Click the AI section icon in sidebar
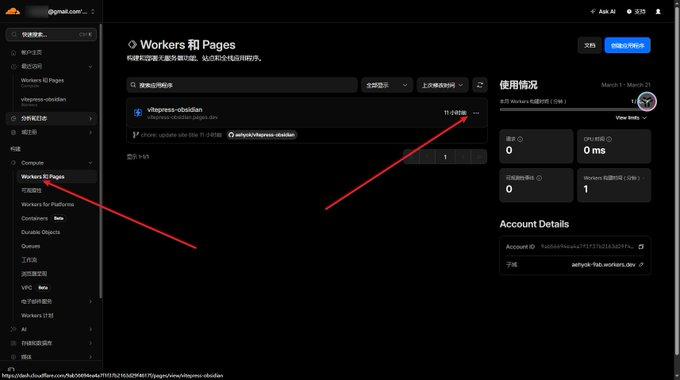The image size is (680, 380). [13, 329]
